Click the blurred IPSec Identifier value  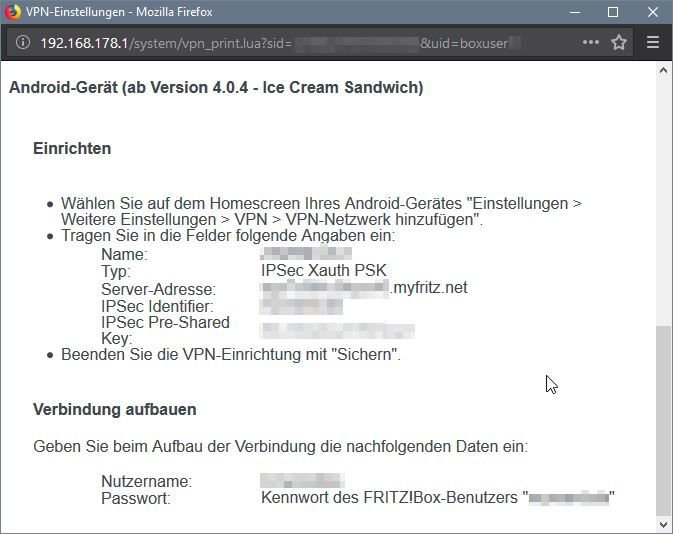(x=301, y=306)
